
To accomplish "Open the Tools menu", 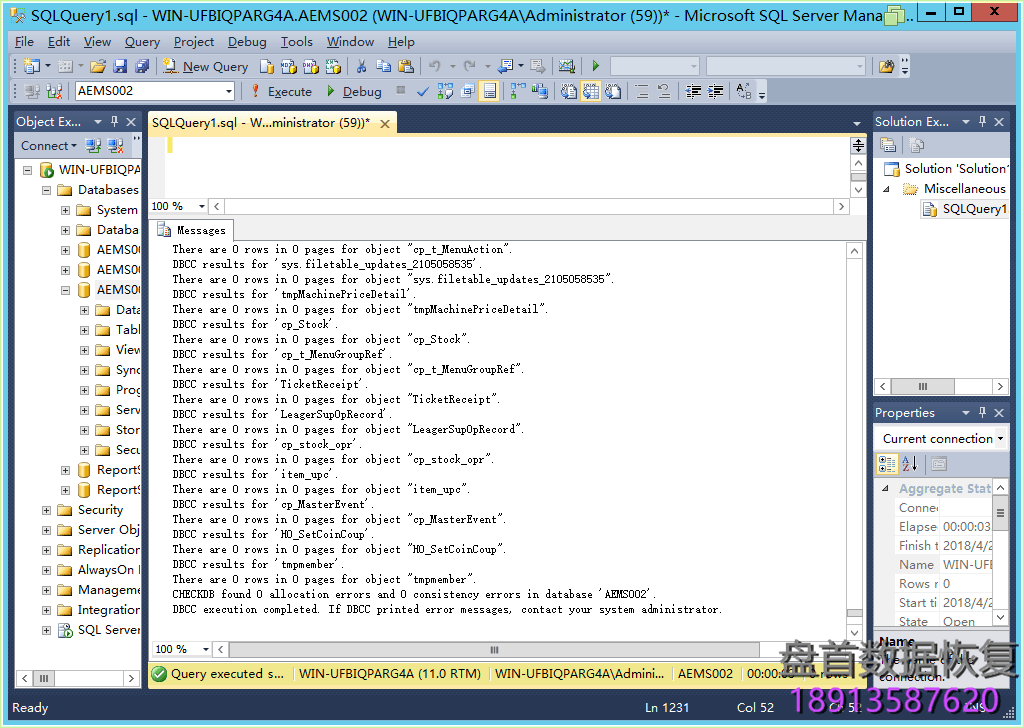I will [x=296, y=42].
